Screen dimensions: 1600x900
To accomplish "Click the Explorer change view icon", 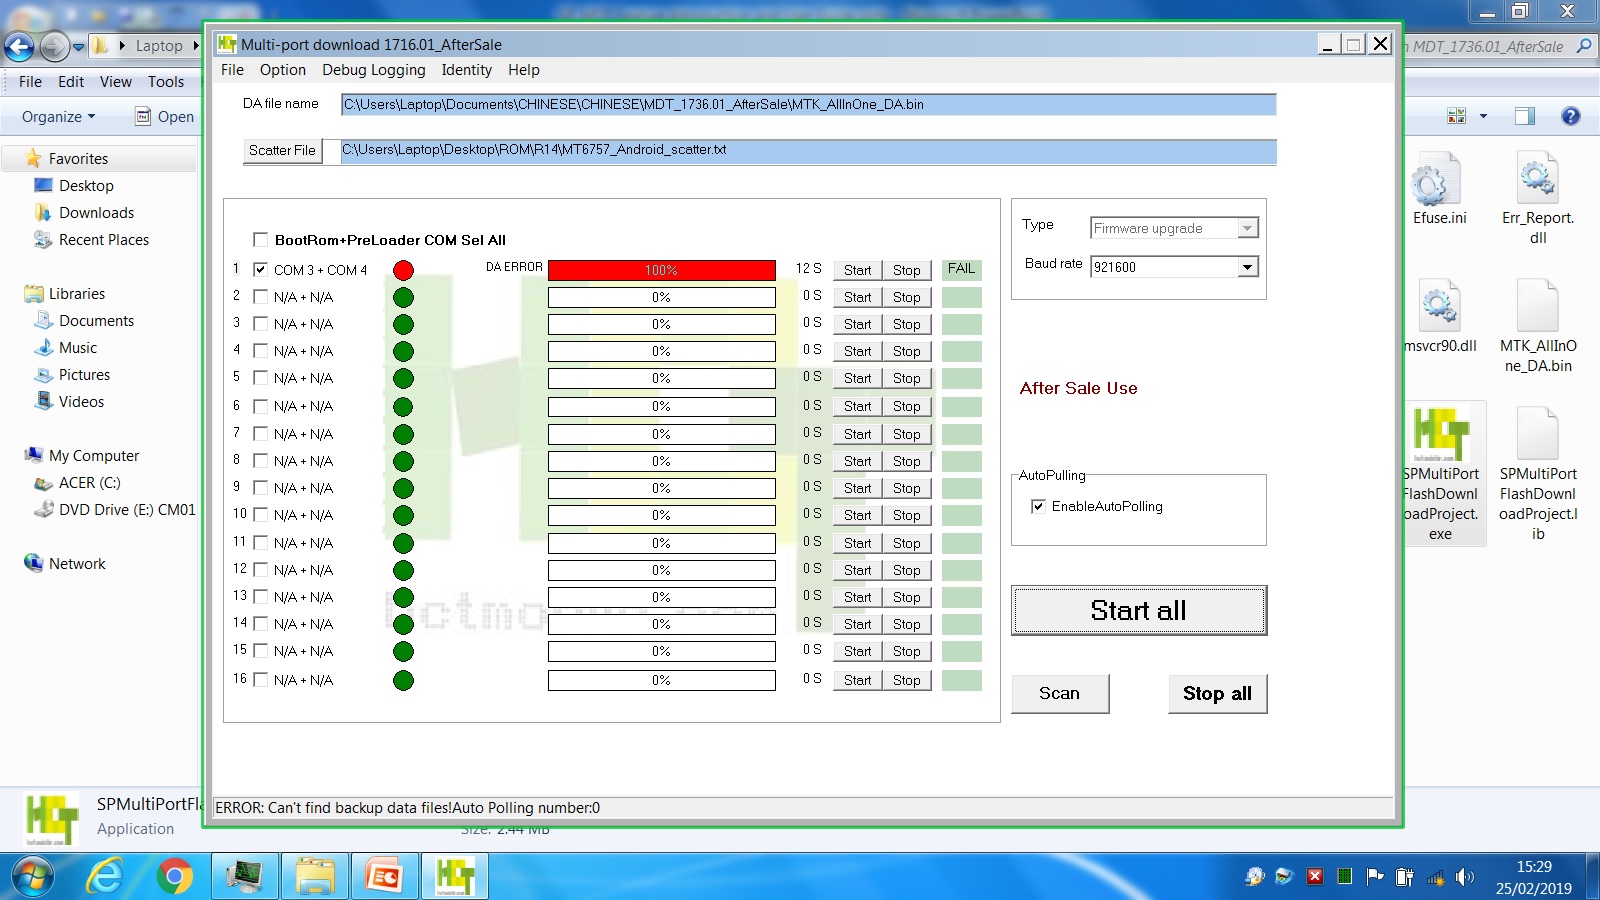I will [1456, 116].
